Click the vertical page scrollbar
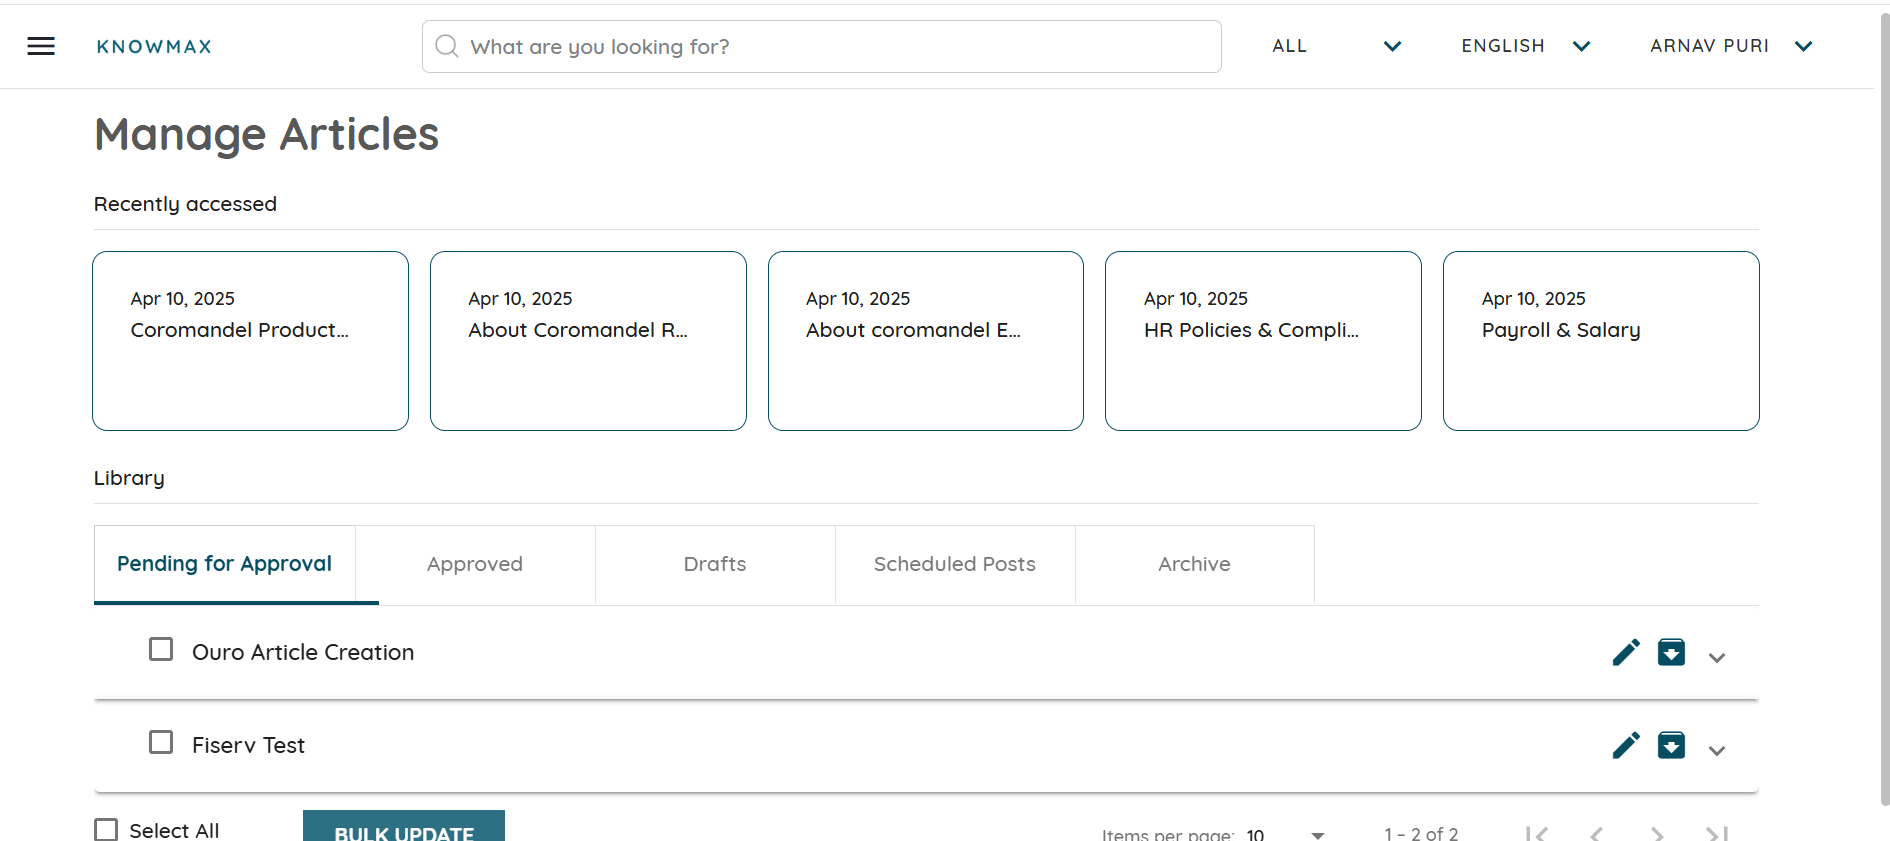This screenshot has width=1890, height=841. (x=1884, y=400)
